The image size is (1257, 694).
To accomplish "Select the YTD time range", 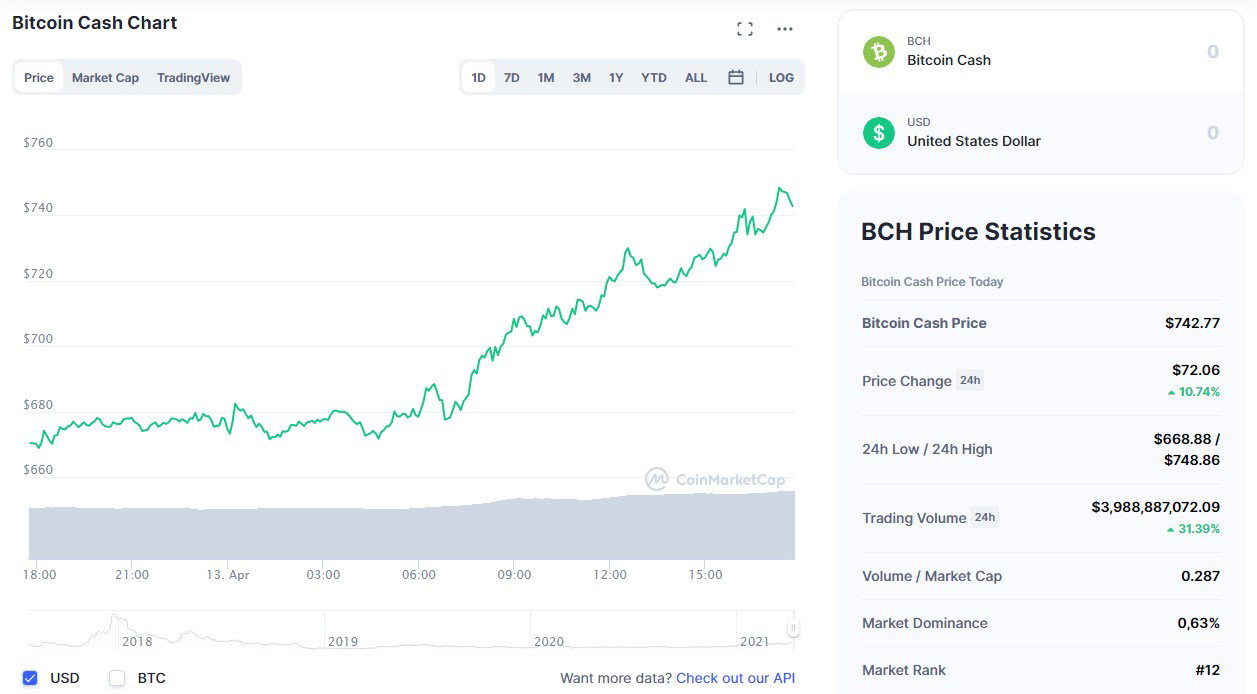I will 654,77.
